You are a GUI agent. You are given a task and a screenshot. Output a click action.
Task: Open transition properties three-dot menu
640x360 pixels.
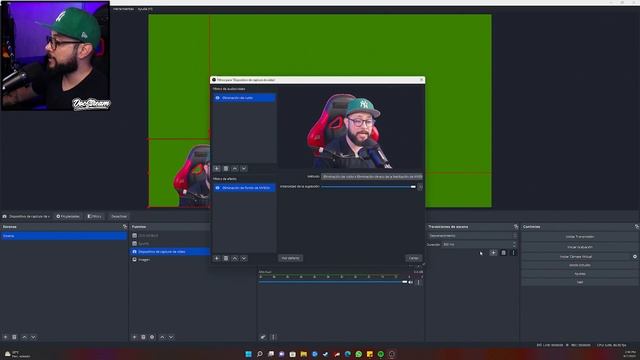click(513, 253)
